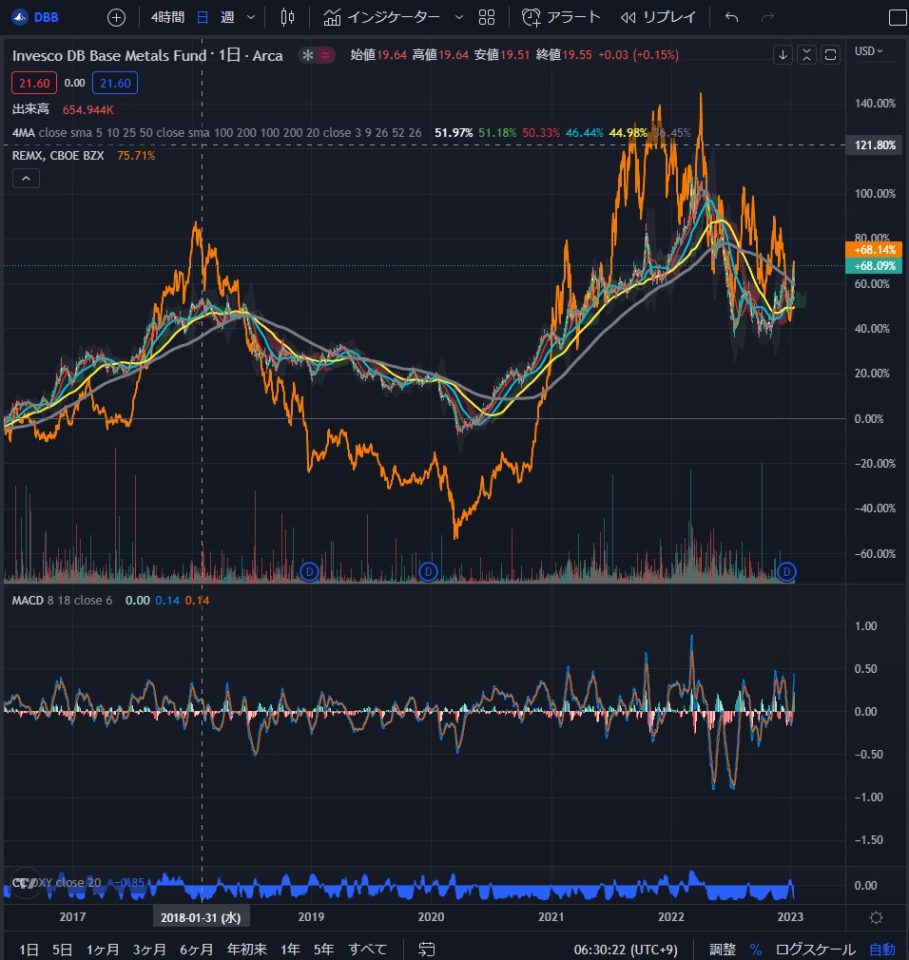Open the candlestick chart style menu
Viewport: 909px width, 960px height.
[287, 17]
